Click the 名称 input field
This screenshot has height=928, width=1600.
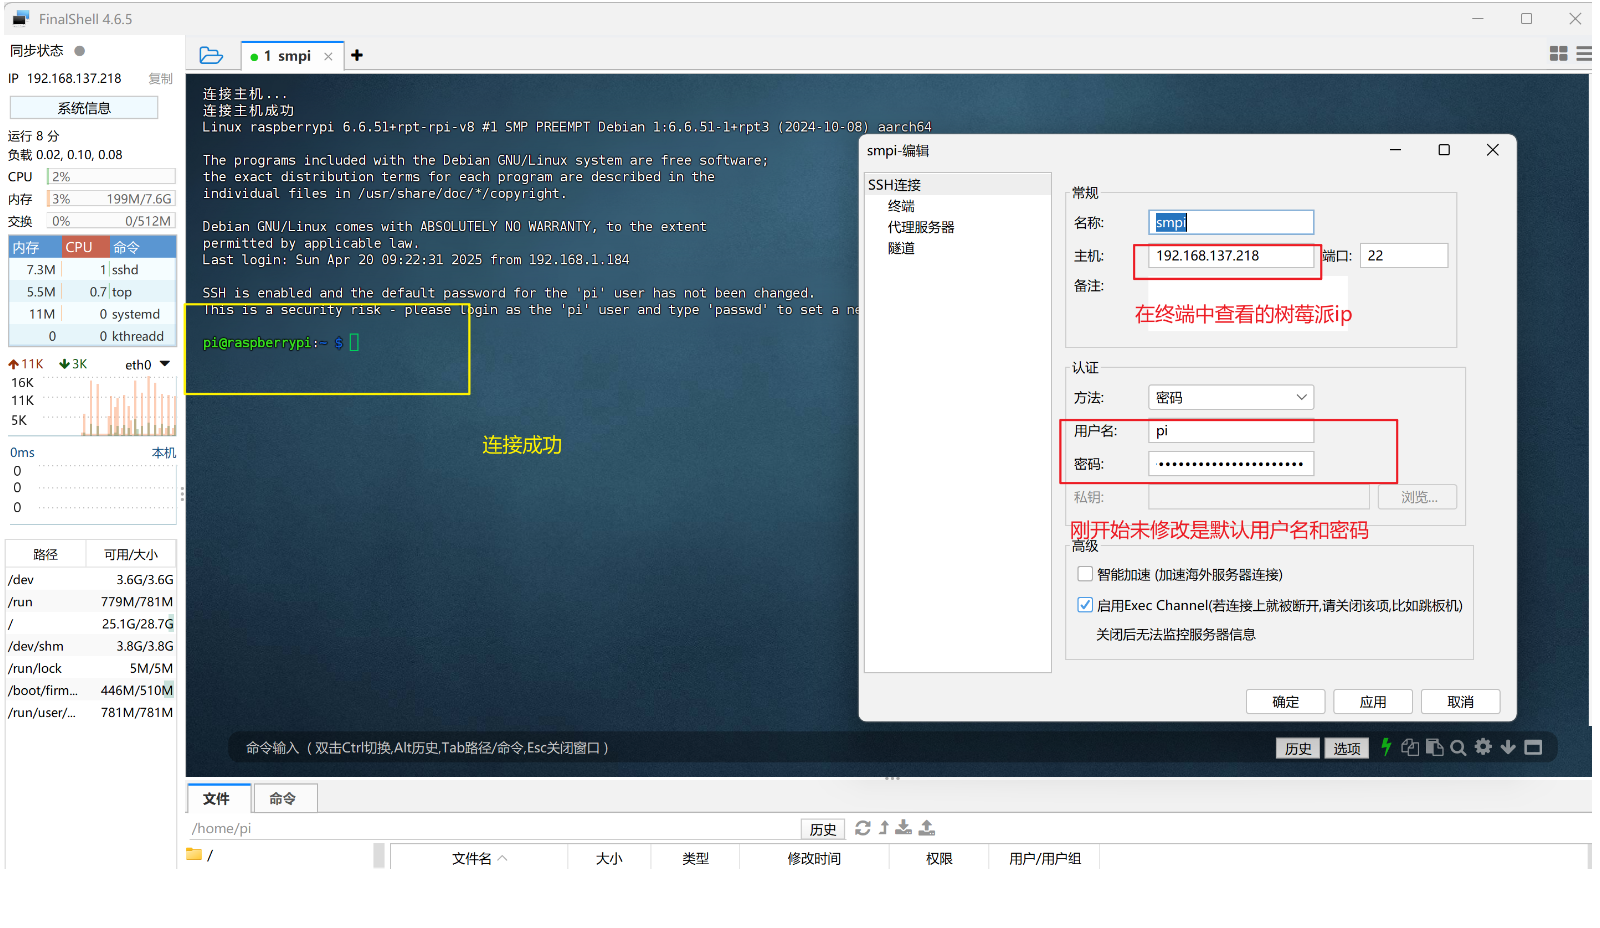(1231, 222)
